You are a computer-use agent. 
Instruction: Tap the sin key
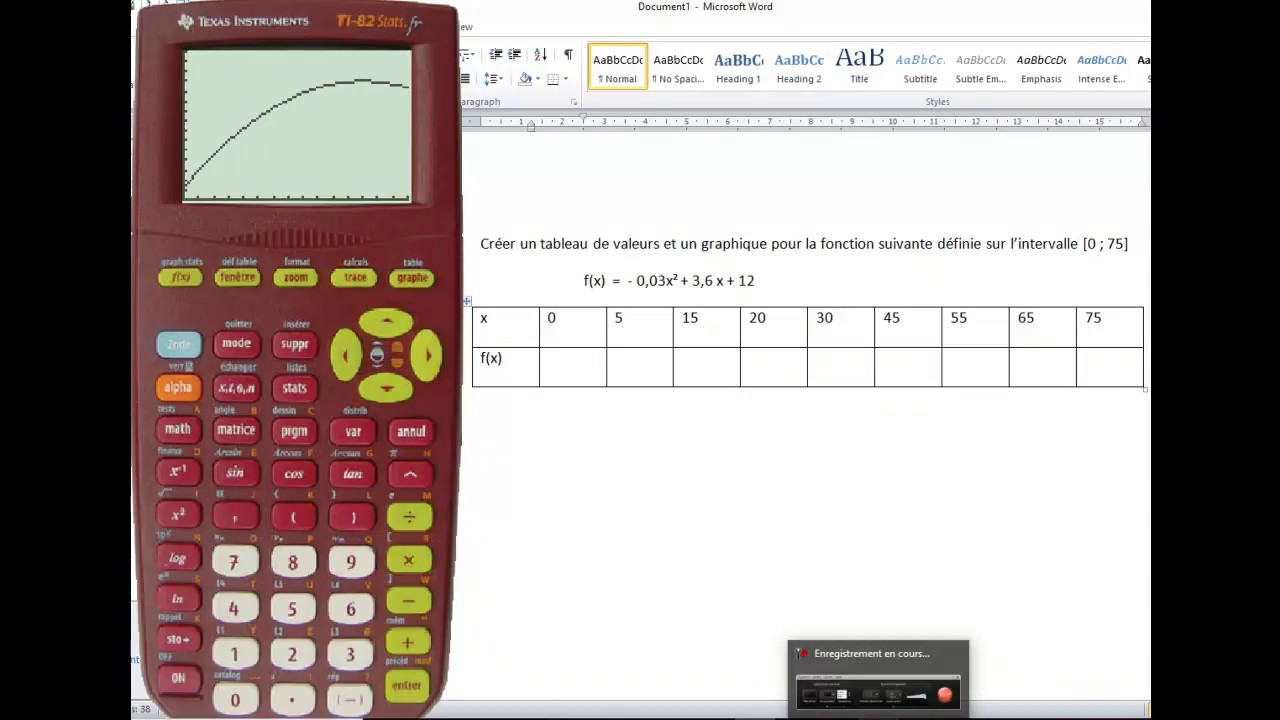(235, 473)
